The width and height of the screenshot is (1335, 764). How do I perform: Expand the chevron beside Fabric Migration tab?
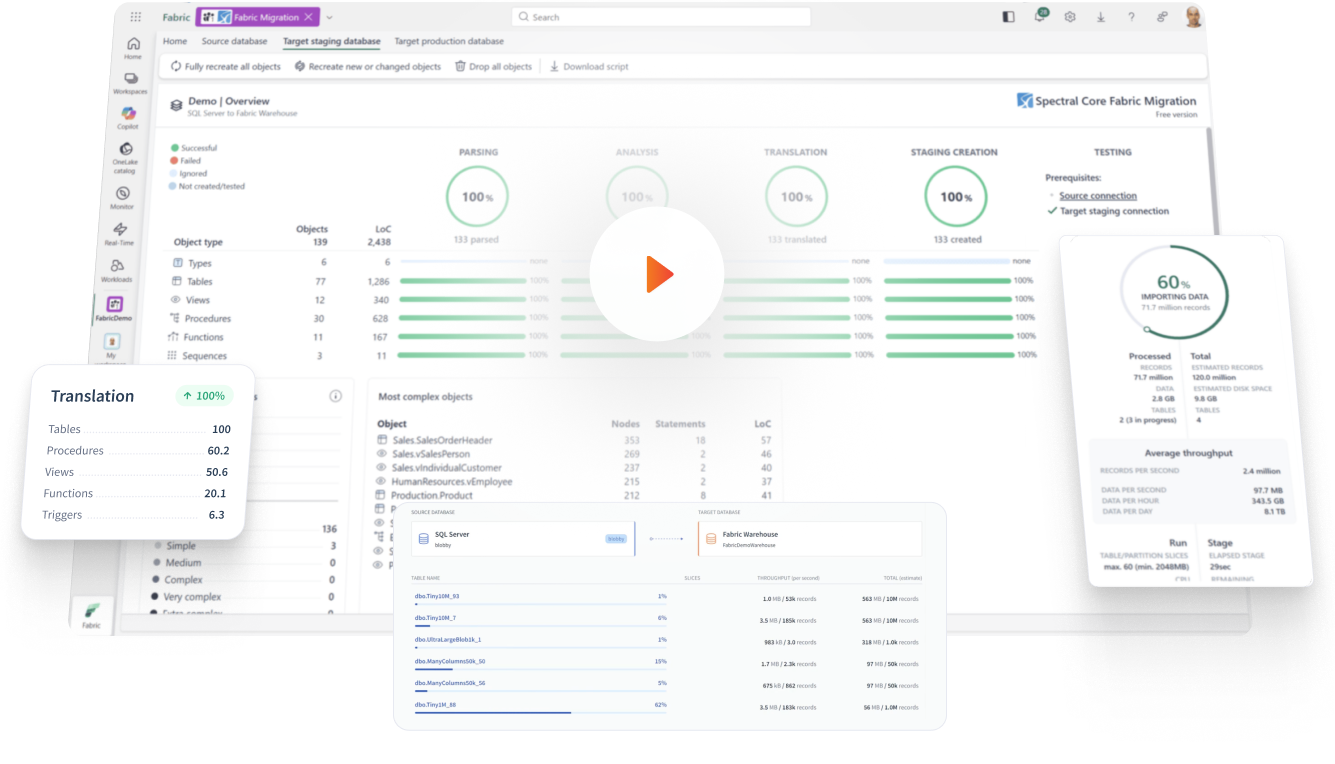point(330,17)
